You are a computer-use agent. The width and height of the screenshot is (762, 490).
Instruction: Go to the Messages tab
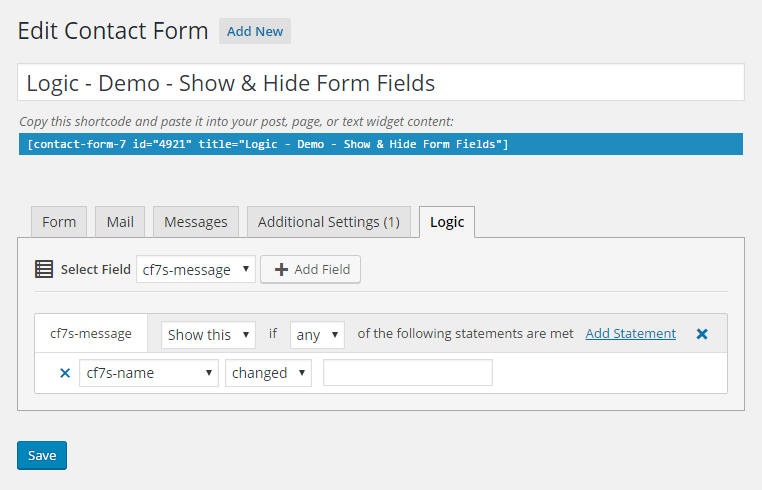pyautogui.click(x=196, y=222)
